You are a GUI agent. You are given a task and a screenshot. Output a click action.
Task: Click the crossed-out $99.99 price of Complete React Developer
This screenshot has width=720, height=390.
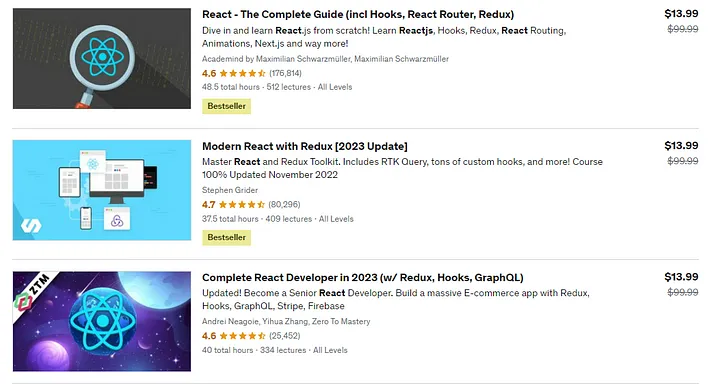pos(682,292)
